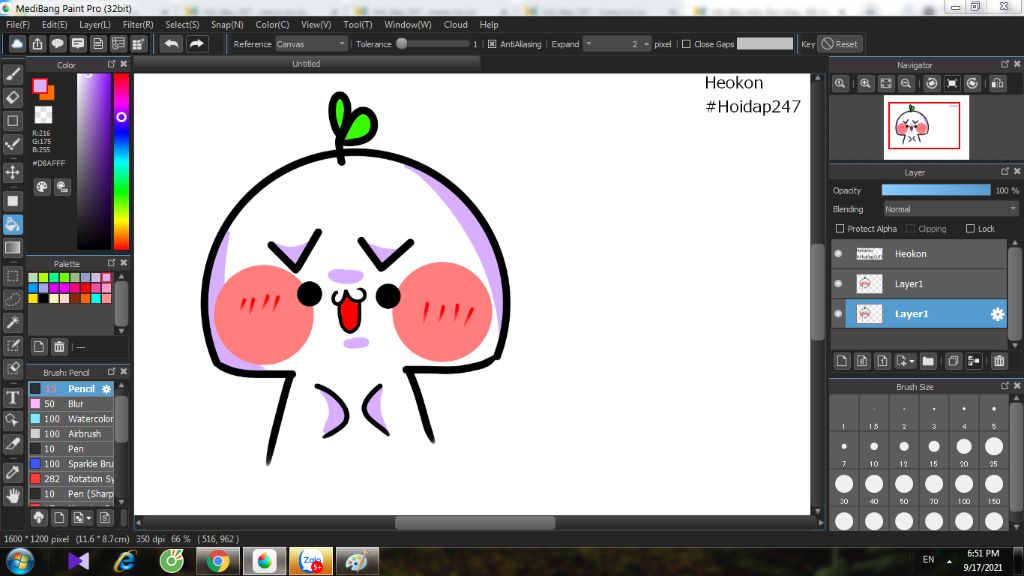Viewport: 1024px width, 576px height.
Task: Hide the Layer1 just below Heokon
Action: [839, 283]
